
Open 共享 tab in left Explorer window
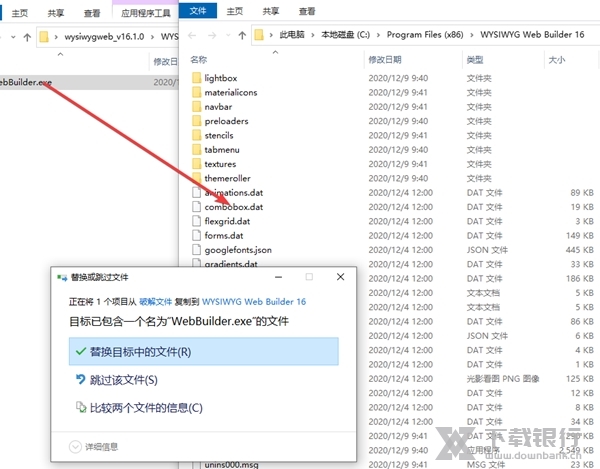click(56, 13)
